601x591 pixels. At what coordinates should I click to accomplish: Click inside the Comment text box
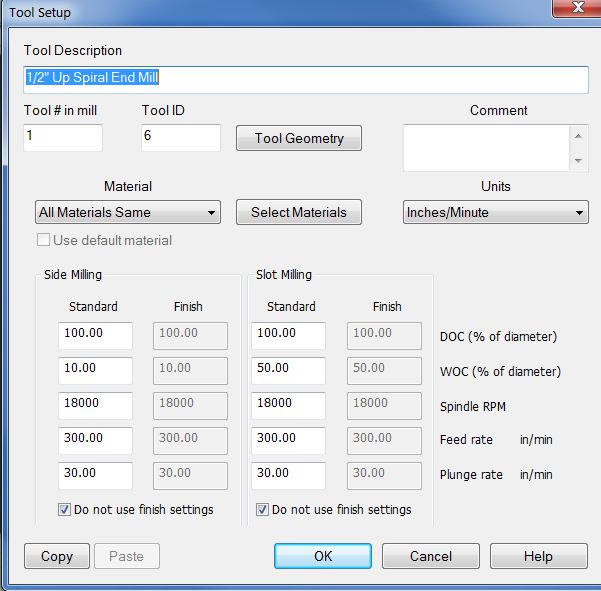click(x=486, y=148)
